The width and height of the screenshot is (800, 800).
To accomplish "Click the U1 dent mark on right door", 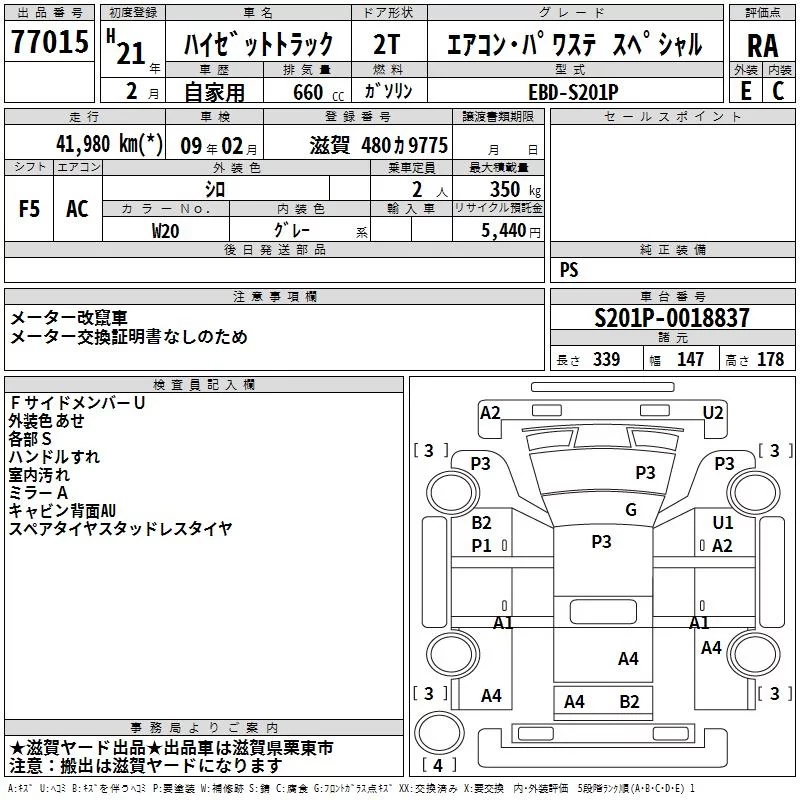I will coord(723,523).
